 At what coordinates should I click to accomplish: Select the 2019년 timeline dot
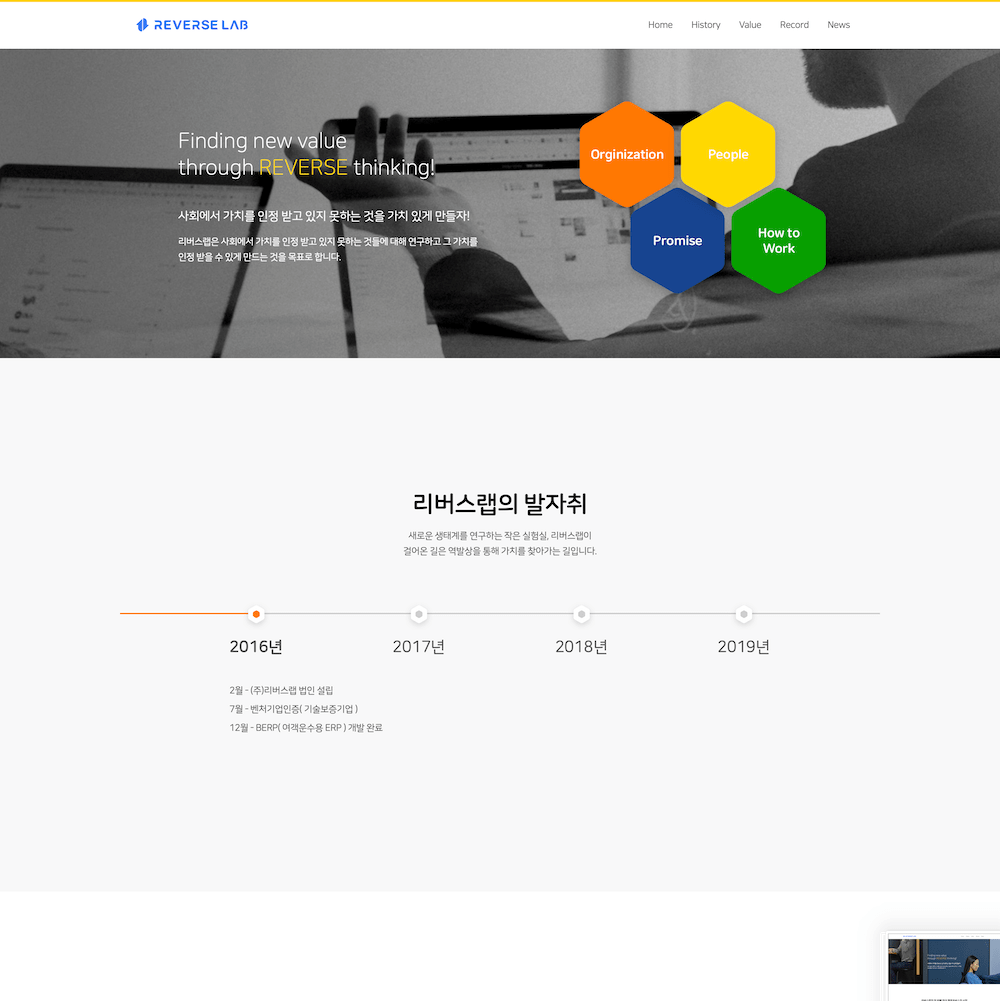(x=744, y=614)
